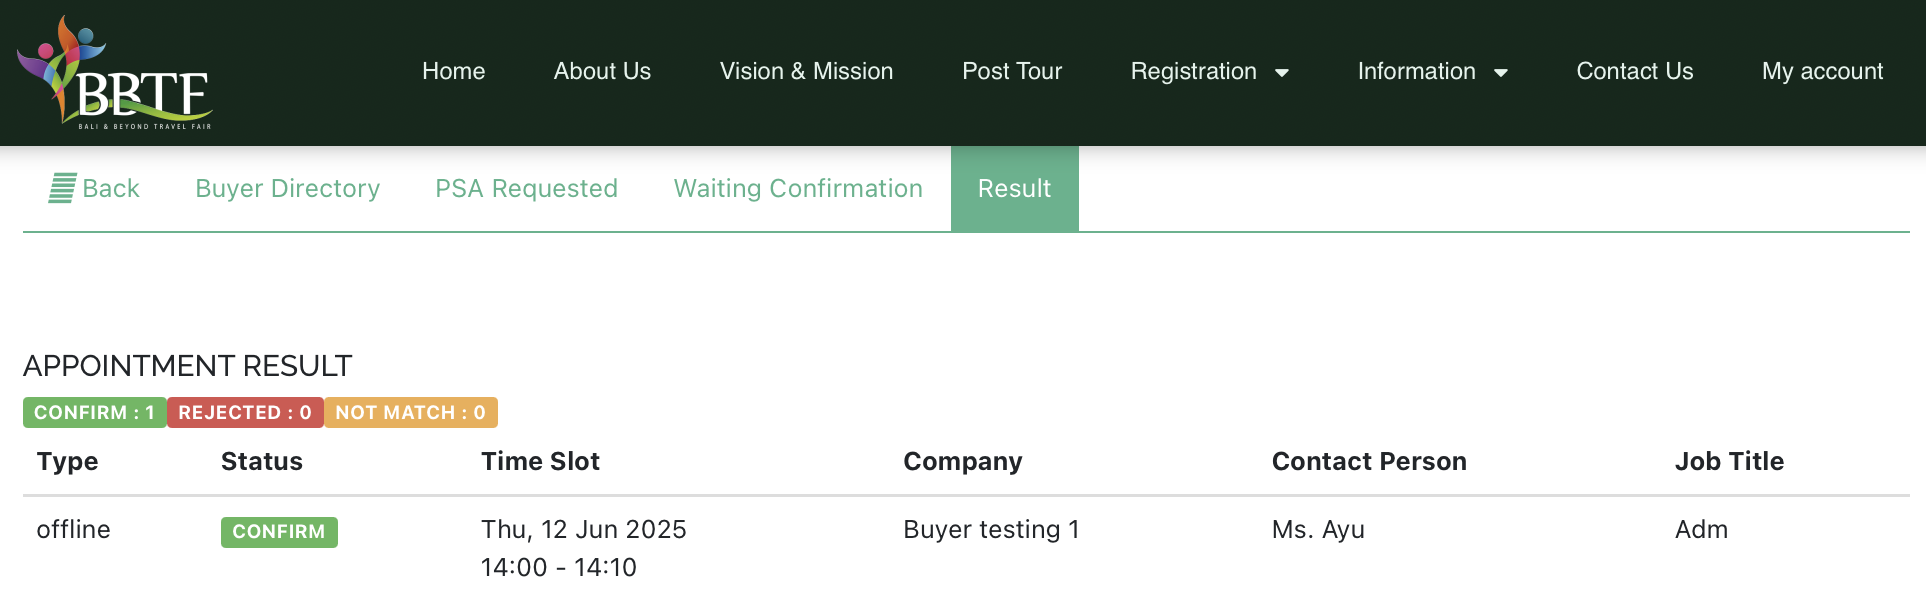Select the Result tab
This screenshot has width=1926, height=616.
click(x=1015, y=188)
